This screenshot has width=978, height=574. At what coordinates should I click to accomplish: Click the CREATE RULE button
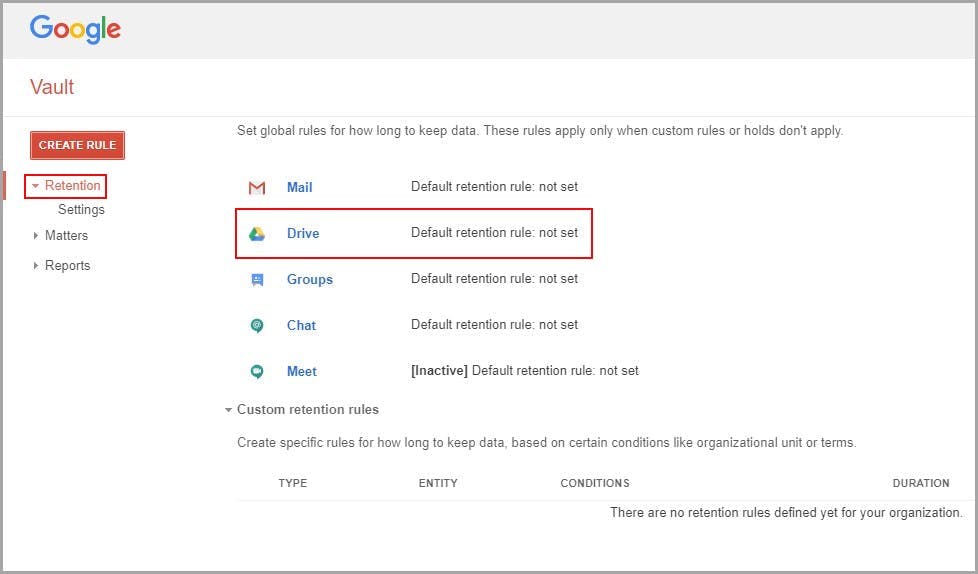77,145
